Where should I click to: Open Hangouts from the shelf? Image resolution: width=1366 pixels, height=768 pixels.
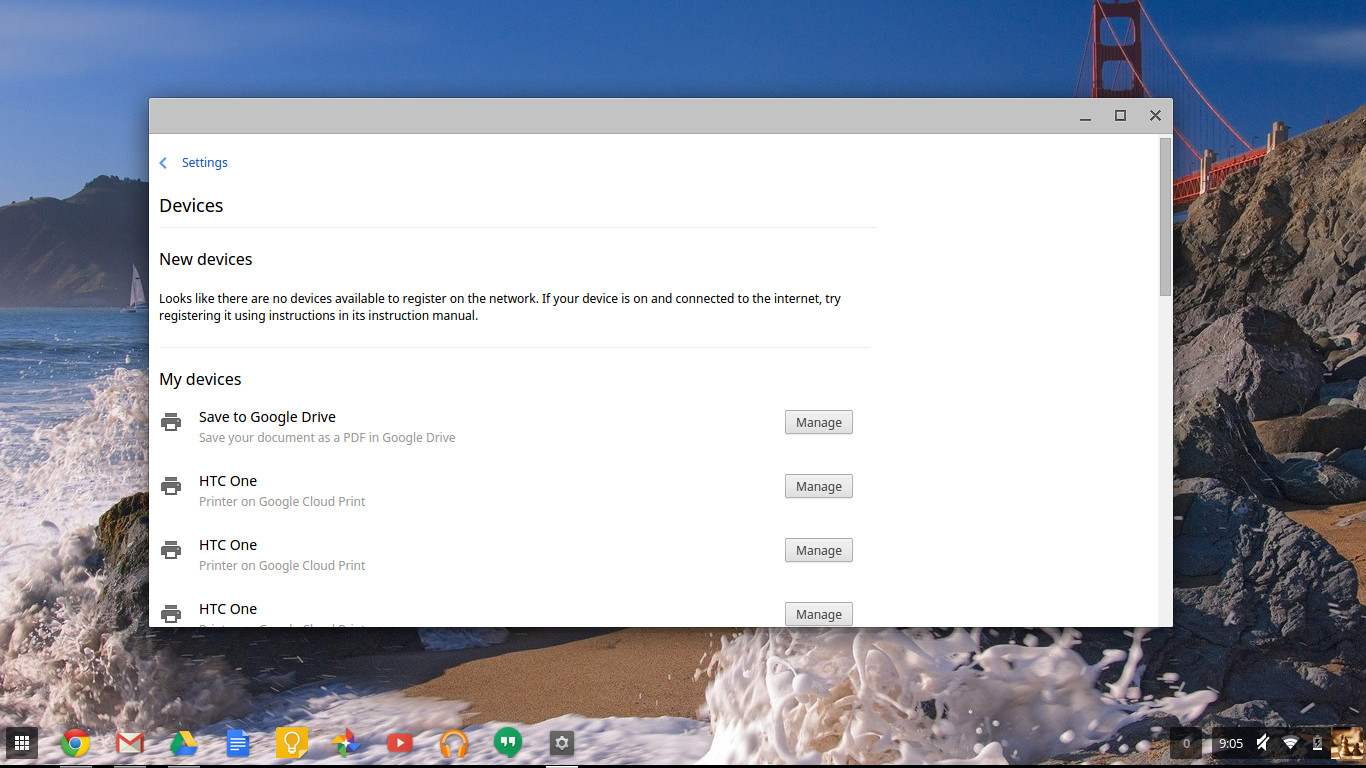tap(508, 743)
